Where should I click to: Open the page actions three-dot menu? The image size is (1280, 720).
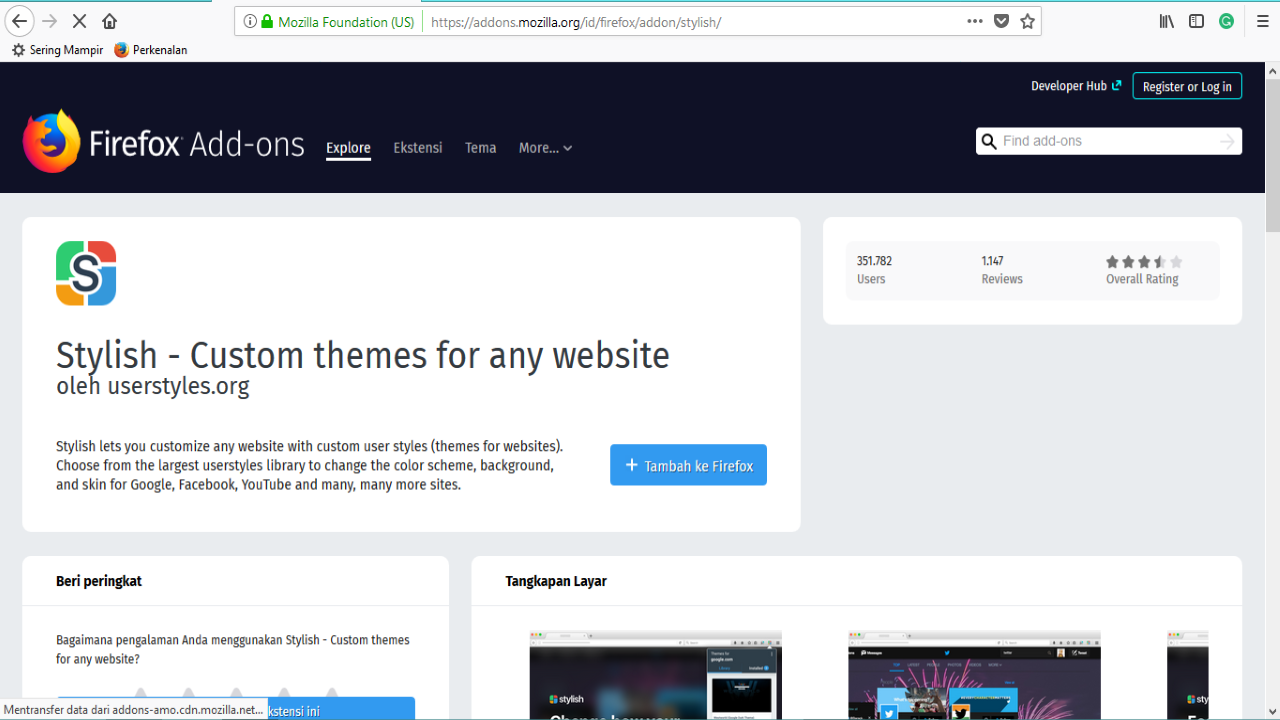975,21
